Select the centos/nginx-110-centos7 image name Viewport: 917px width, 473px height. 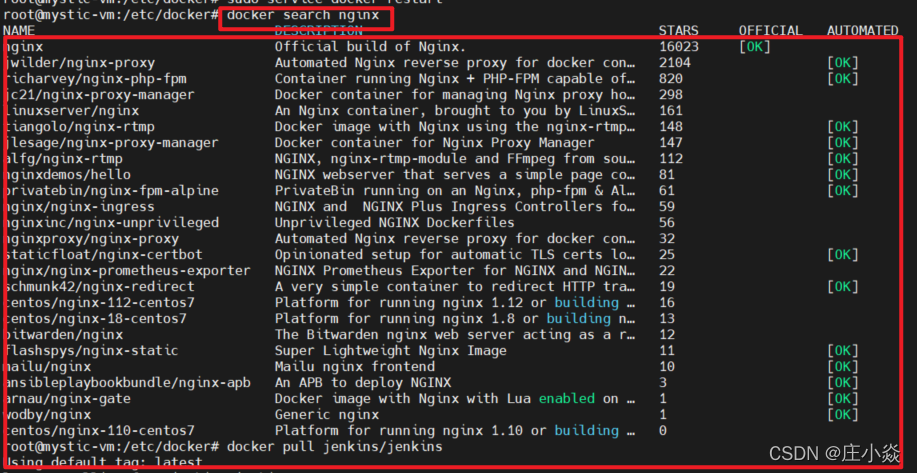[x=99, y=431]
